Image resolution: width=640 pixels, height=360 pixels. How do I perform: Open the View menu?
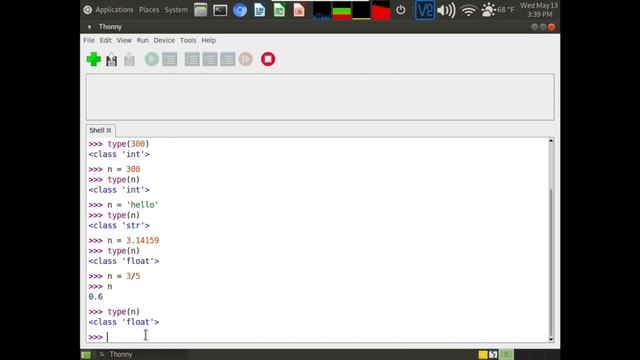coord(124,40)
